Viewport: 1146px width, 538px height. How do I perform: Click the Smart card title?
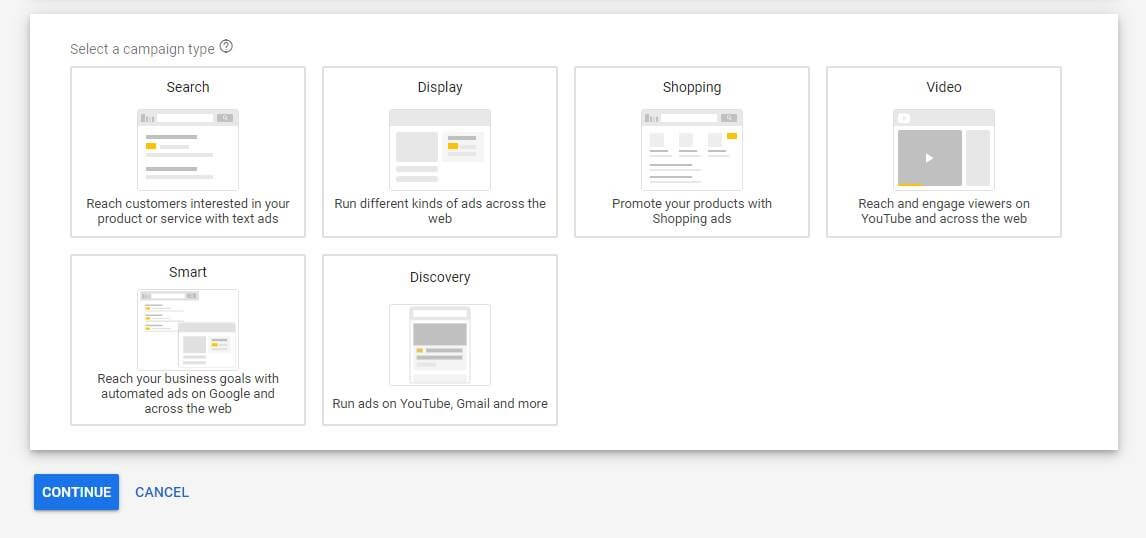pyautogui.click(x=188, y=272)
